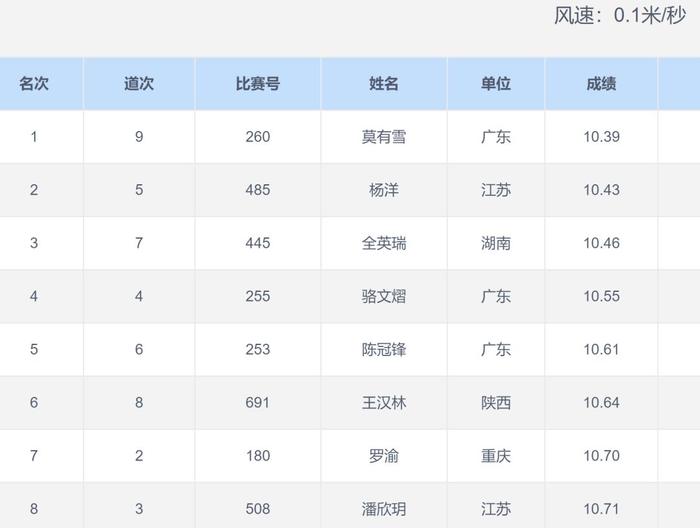Click the 成绩 column header
The height and width of the screenshot is (528, 700).
coord(601,83)
